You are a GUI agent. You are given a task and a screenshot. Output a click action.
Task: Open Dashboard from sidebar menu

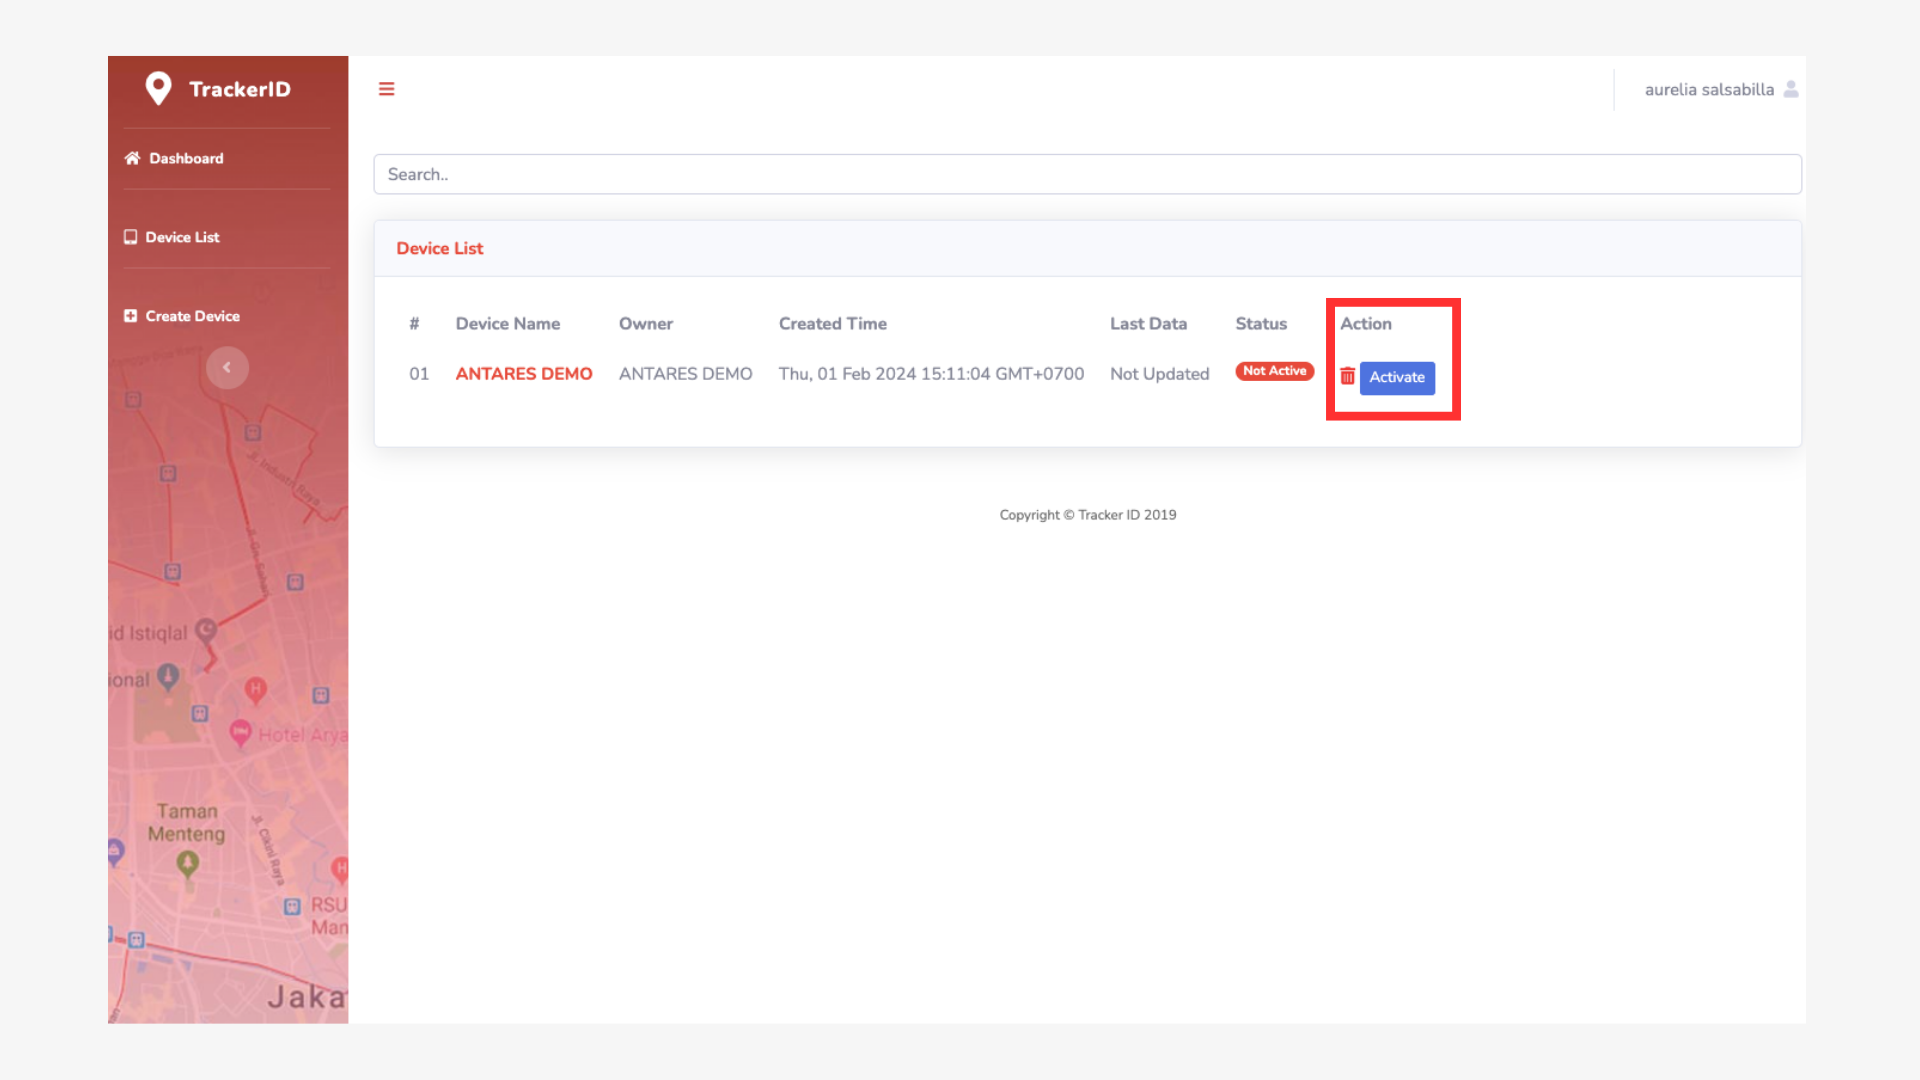pos(186,158)
